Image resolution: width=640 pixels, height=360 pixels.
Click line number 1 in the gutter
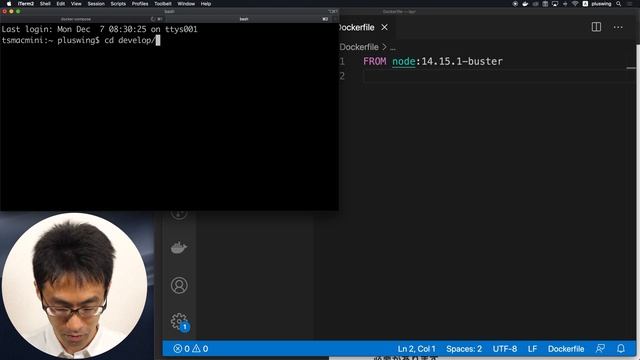(342, 61)
